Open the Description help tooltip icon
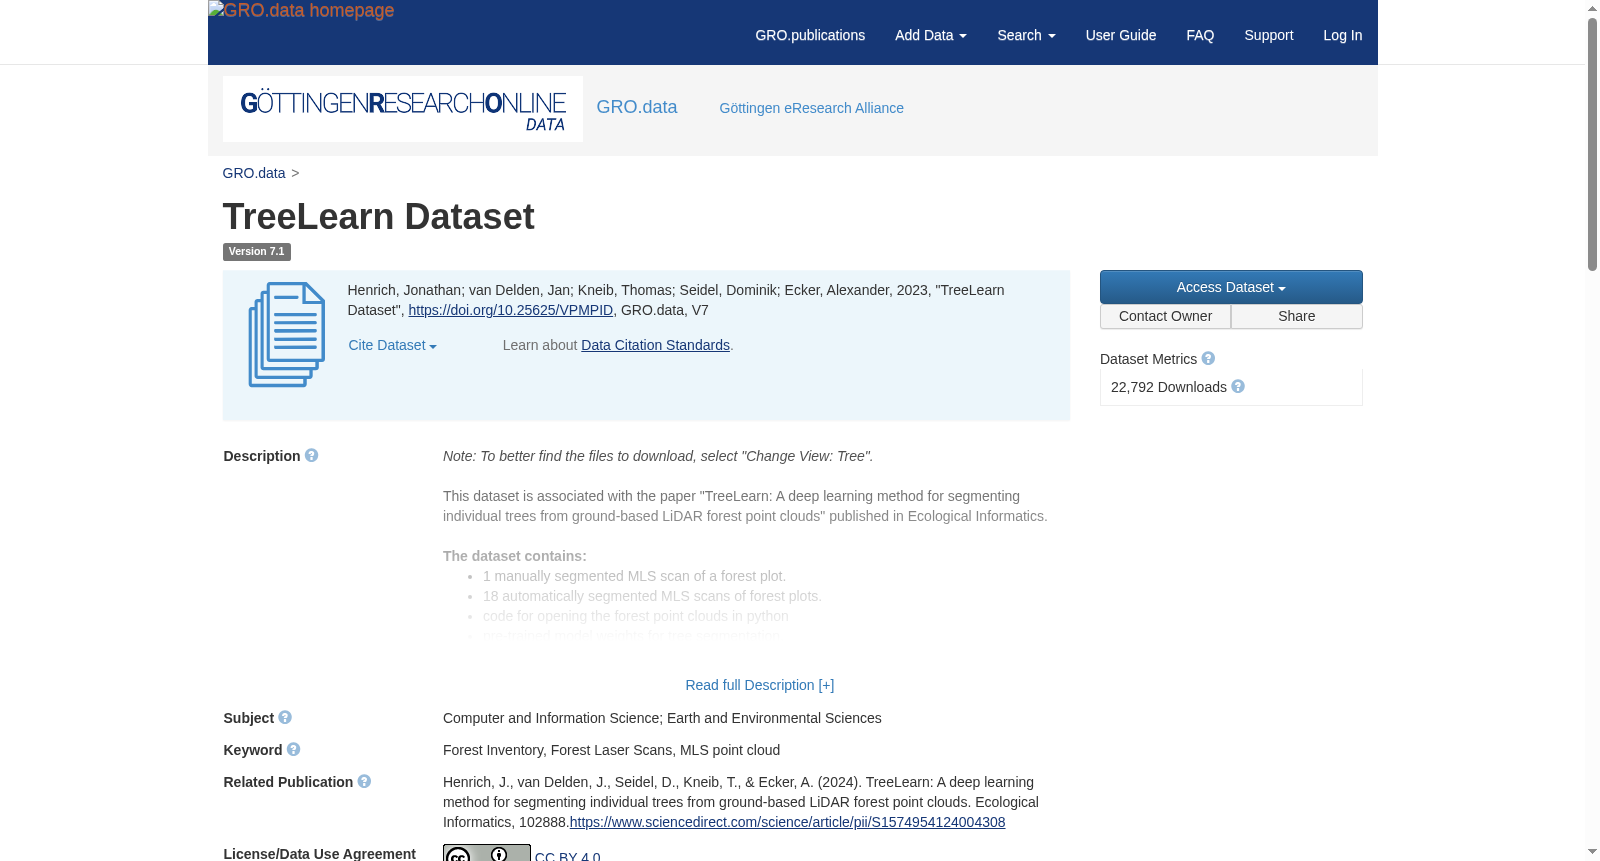Viewport: 1600px width, 861px height. 312,456
